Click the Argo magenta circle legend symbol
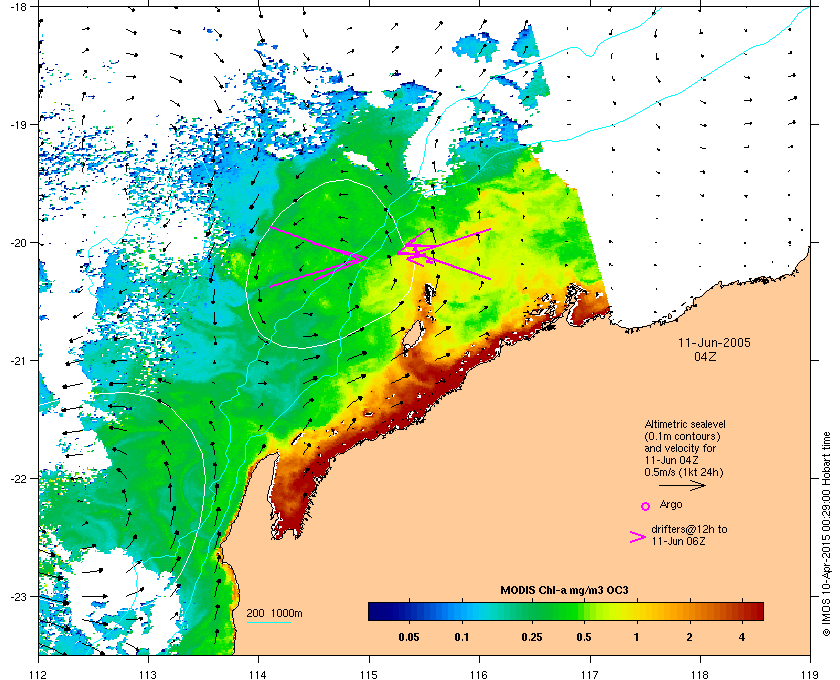This screenshot has height=680, width=840. click(x=646, y=506)
